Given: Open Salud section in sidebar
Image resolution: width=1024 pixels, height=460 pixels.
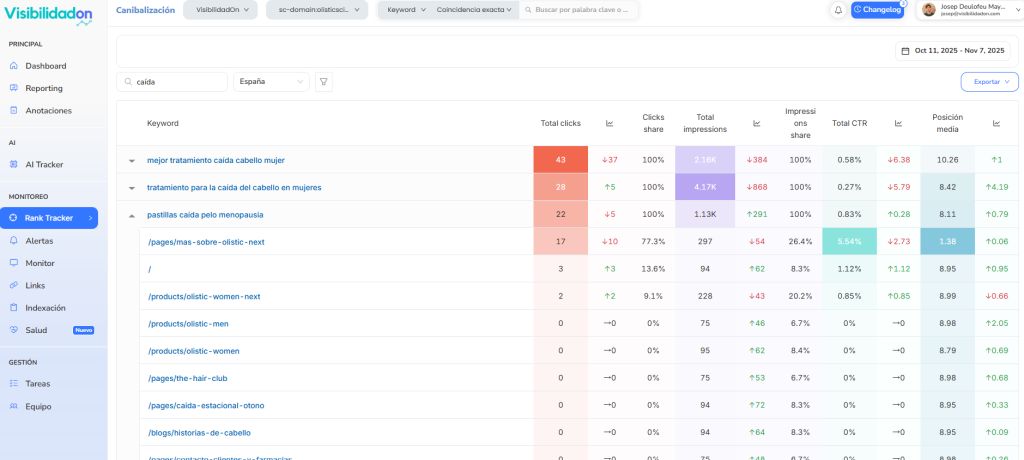Looking at the screenshot, I should pos(36,330).
